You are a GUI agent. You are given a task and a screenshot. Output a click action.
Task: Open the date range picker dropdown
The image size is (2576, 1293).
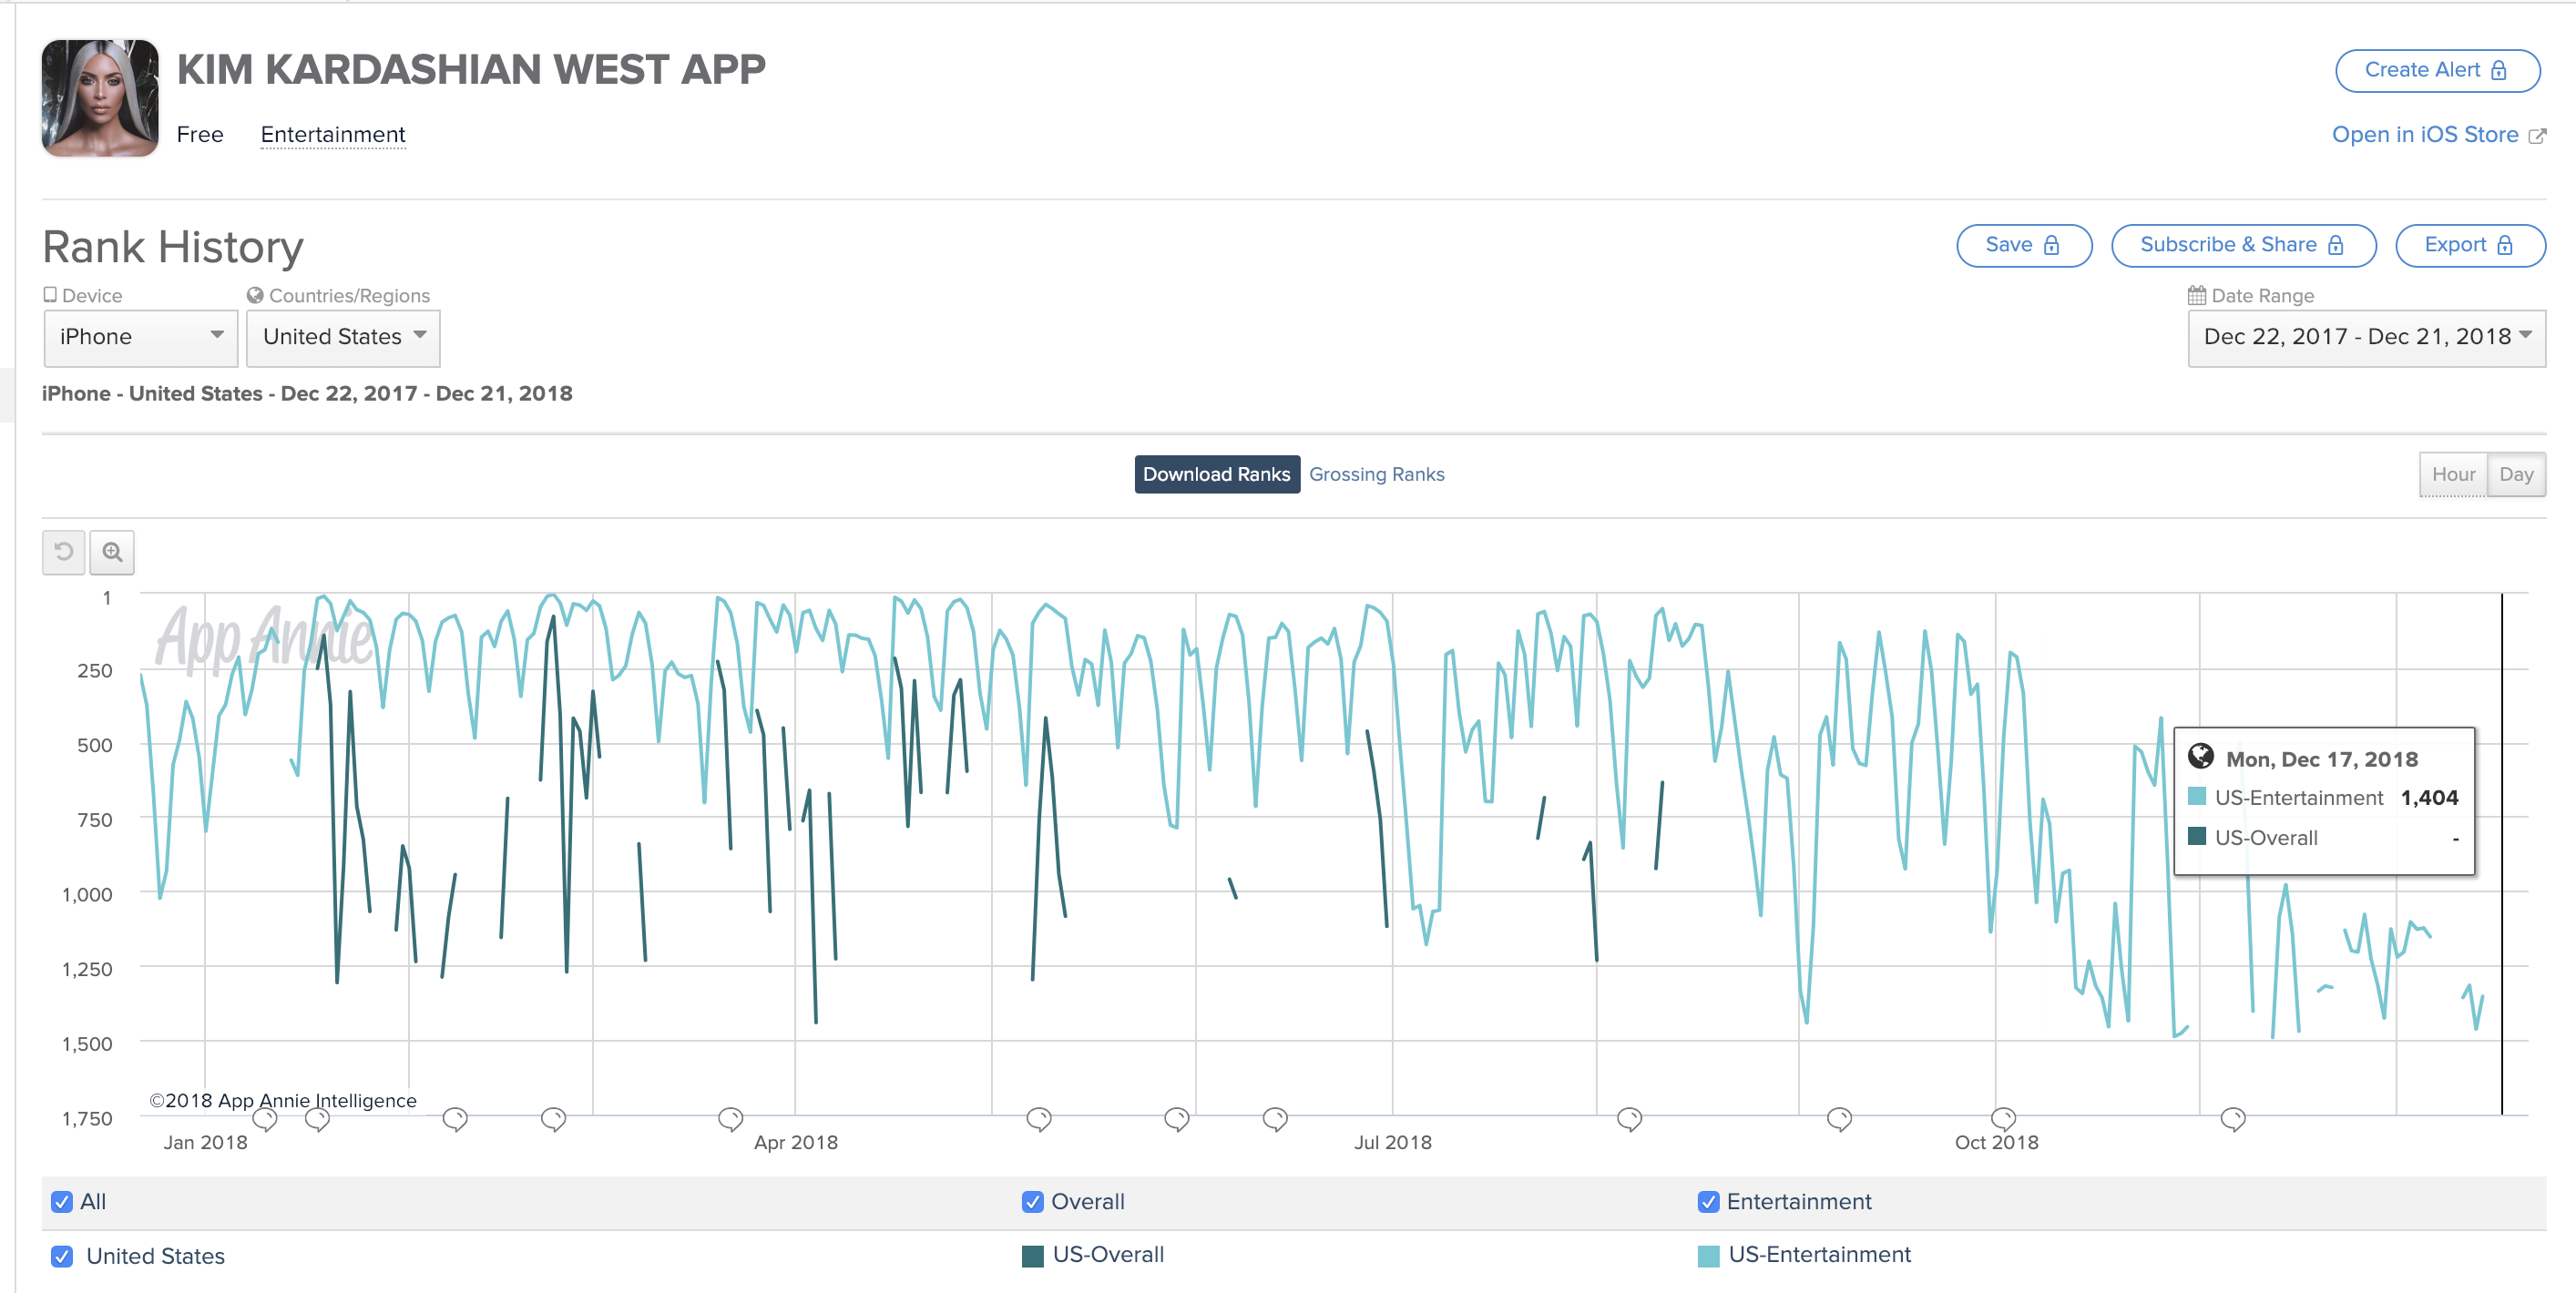coord(2366,337)
